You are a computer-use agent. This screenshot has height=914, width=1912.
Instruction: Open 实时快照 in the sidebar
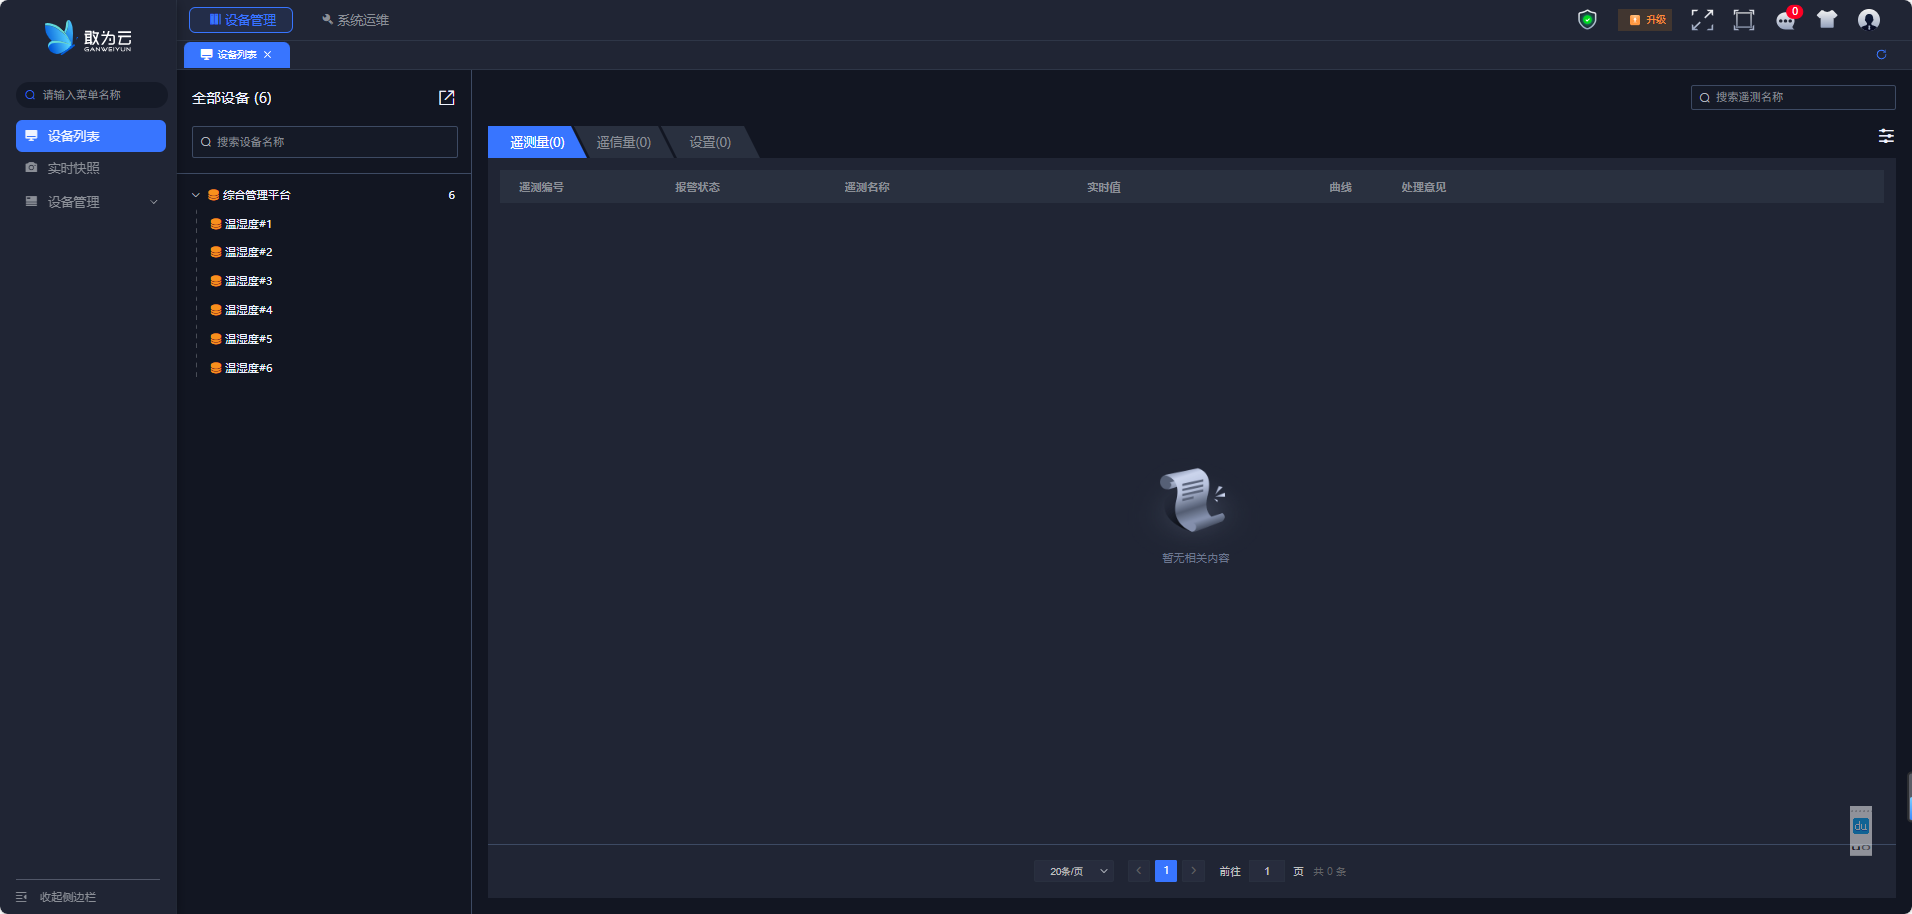91,168
